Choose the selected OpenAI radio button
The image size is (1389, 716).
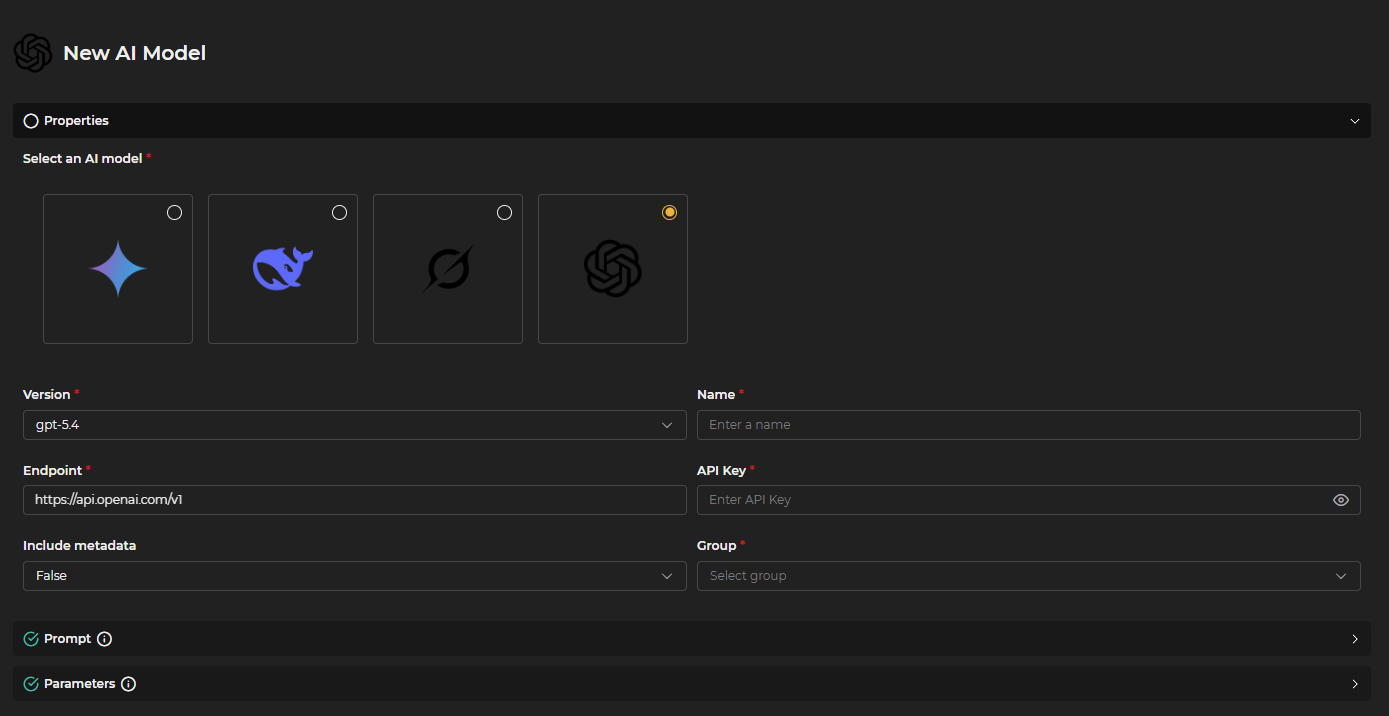670,212
